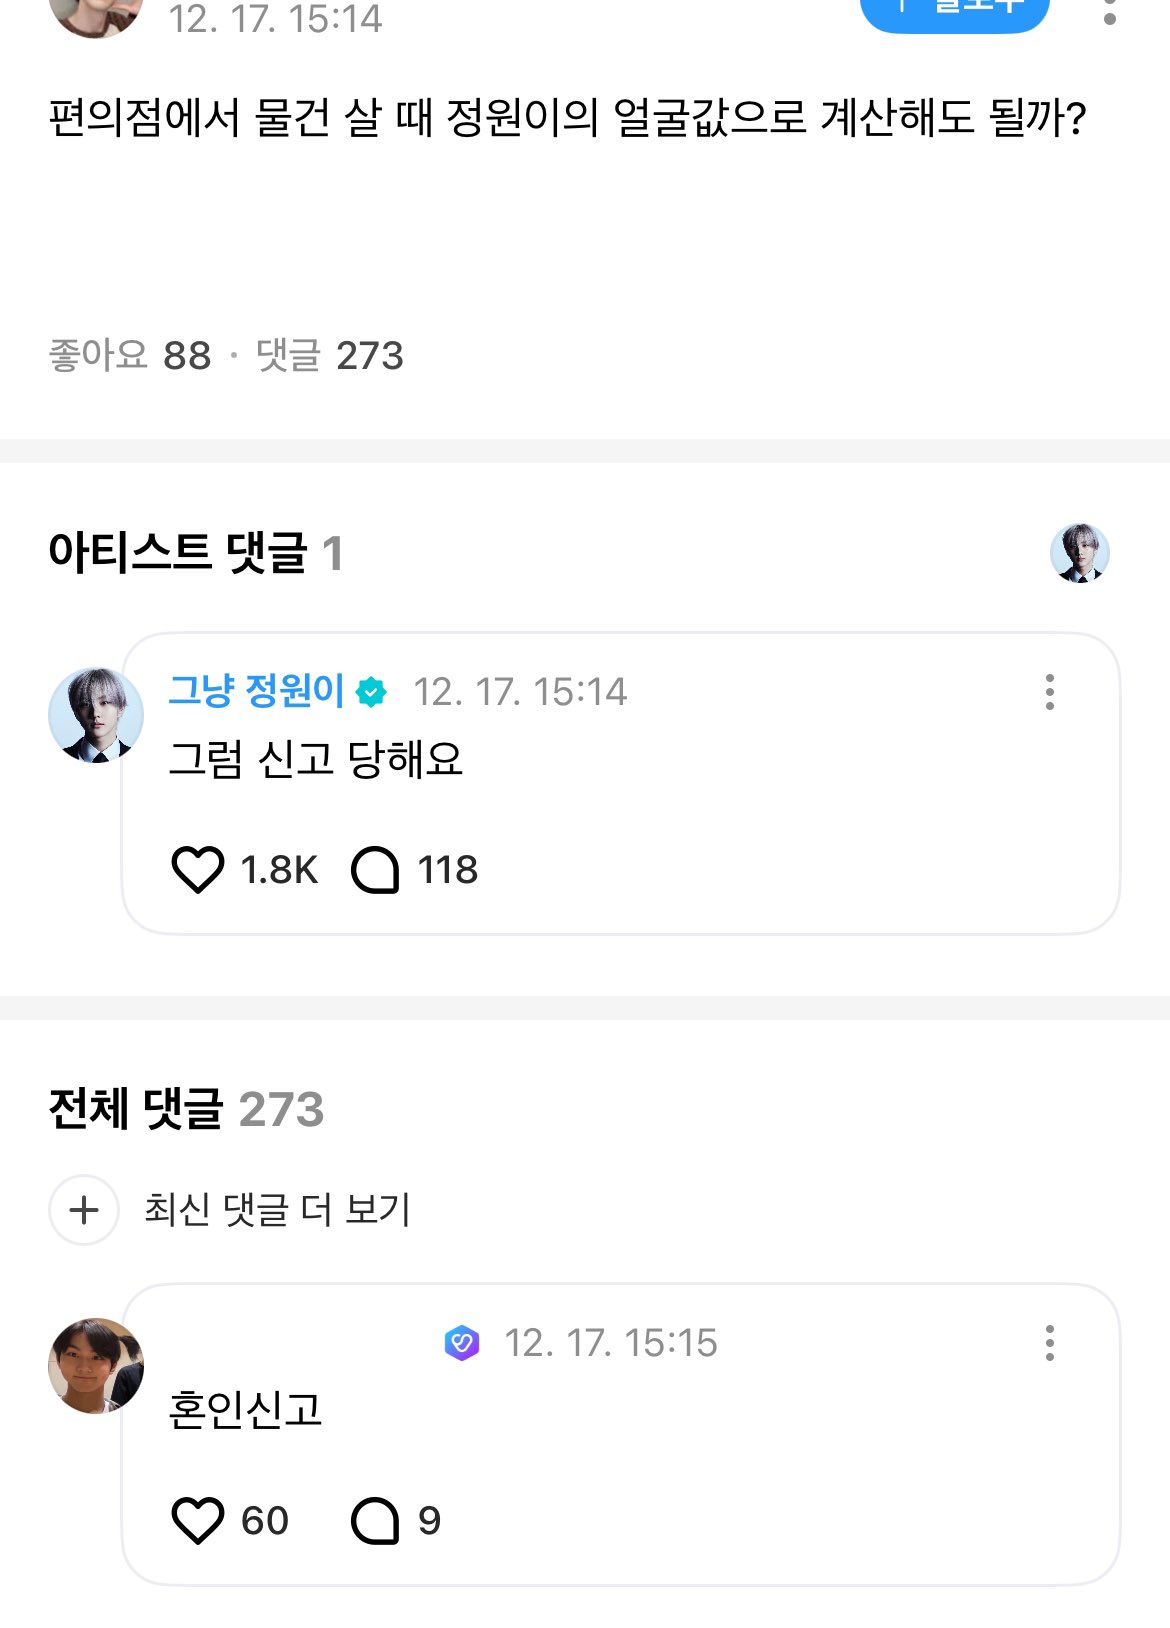Expand 최신 댓글 더 보기 plus button

84,1210
